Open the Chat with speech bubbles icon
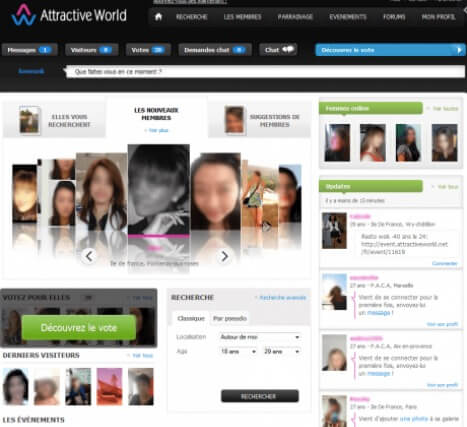The width and height of the screenshot is (467, 427). pyautogui.click(x=279, y=50)
